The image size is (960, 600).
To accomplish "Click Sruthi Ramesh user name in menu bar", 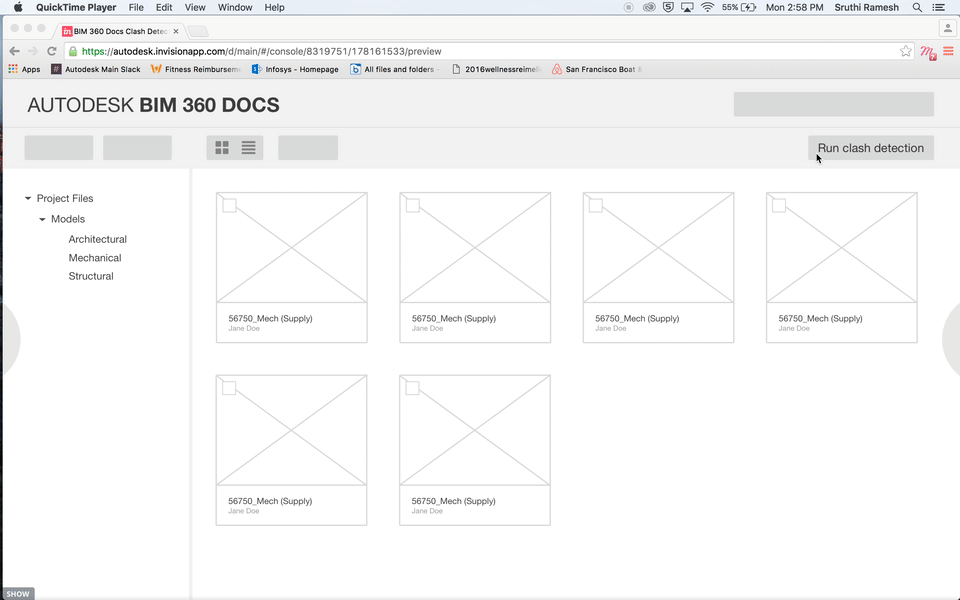I will point(866,7).
